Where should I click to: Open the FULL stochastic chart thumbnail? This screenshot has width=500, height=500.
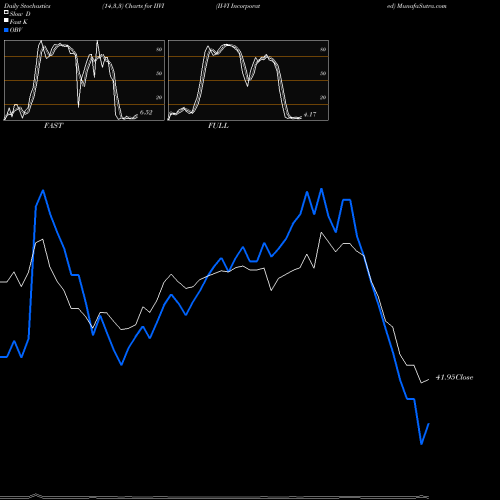[248, 80]
